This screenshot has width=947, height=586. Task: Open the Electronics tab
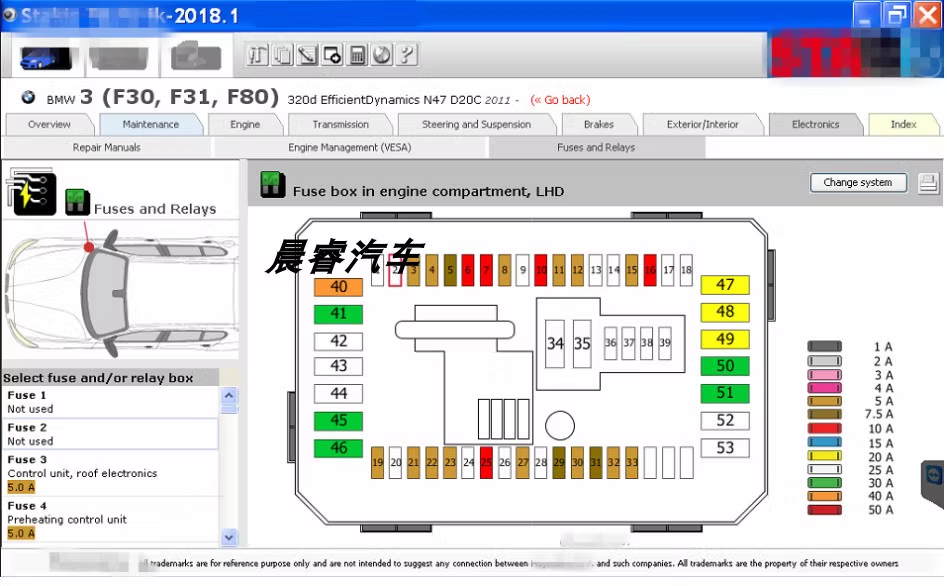[816, 124]
